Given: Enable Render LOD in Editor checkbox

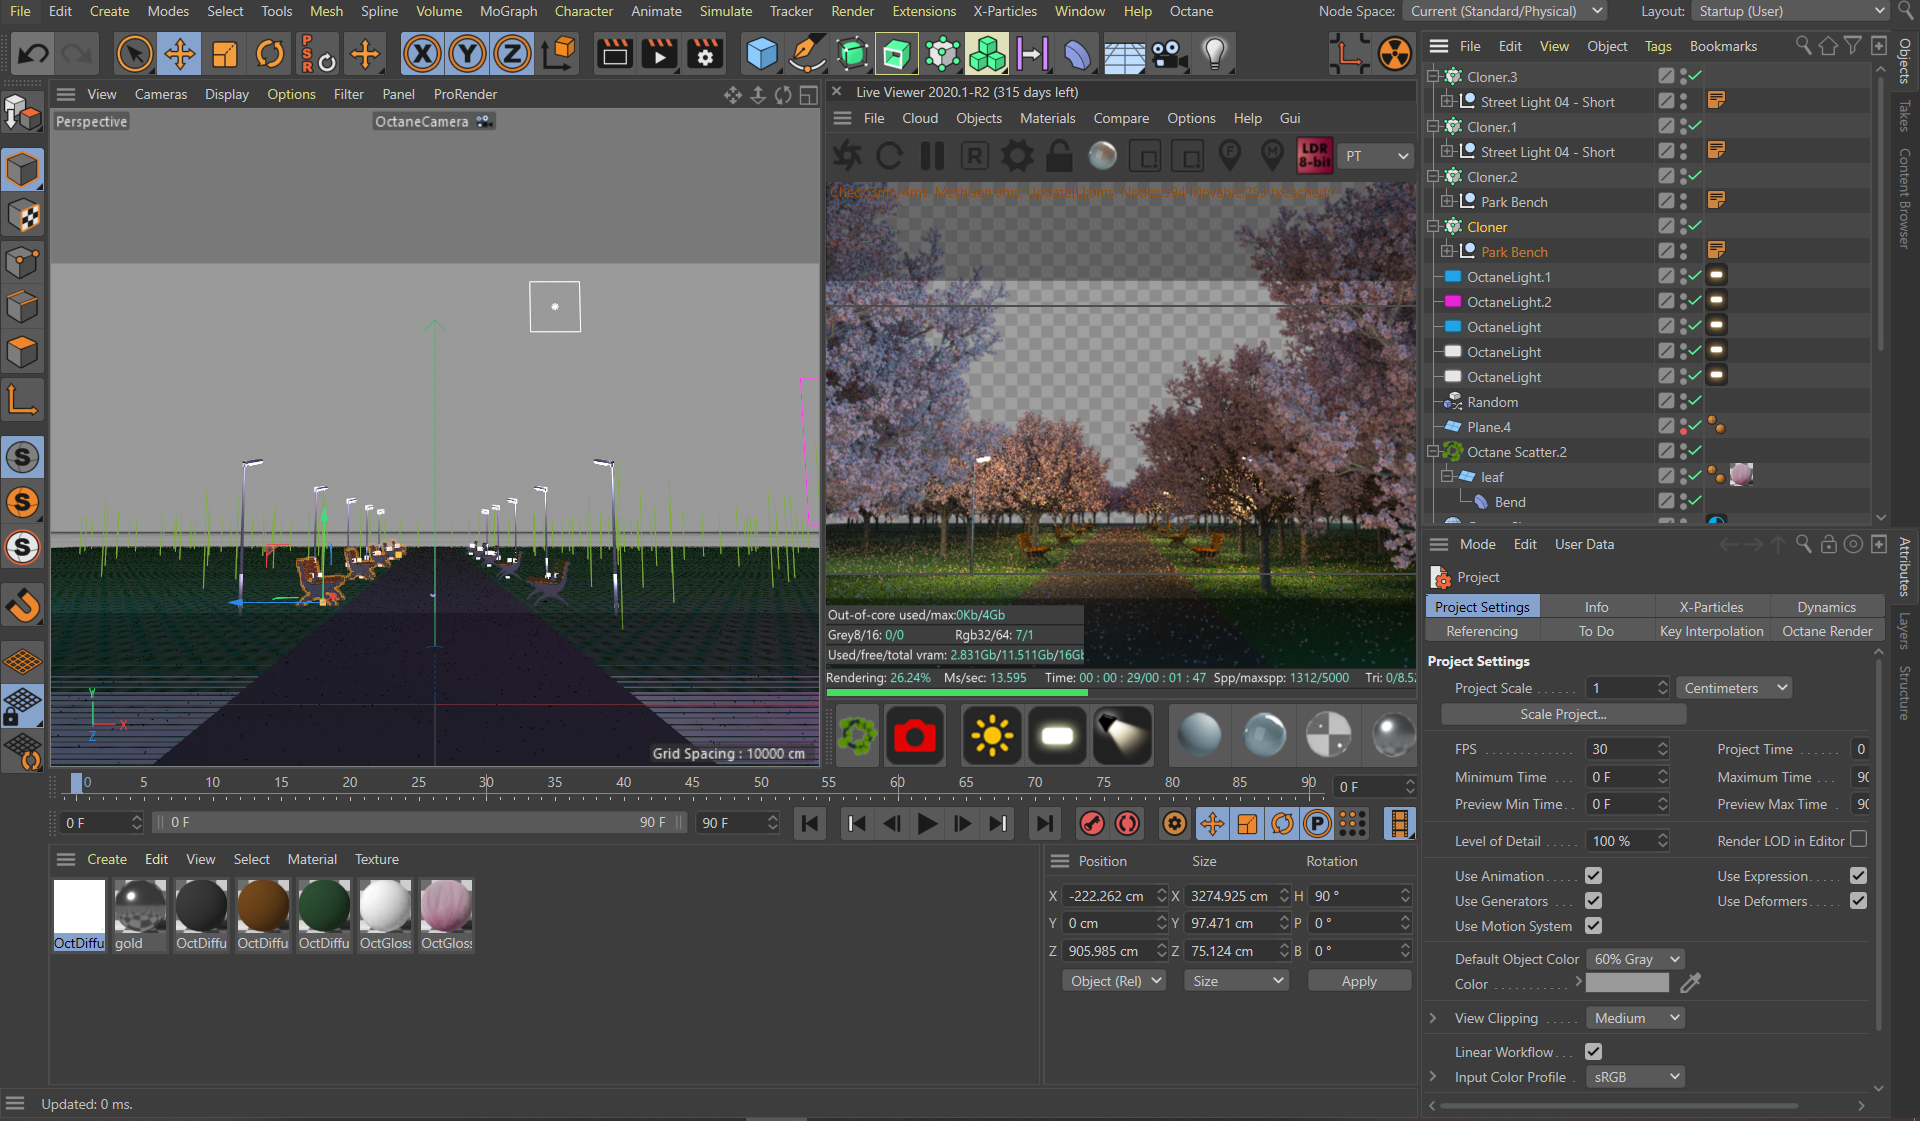Looking at the screenshot, I should pyautogui.click(x=1858, y=840).
